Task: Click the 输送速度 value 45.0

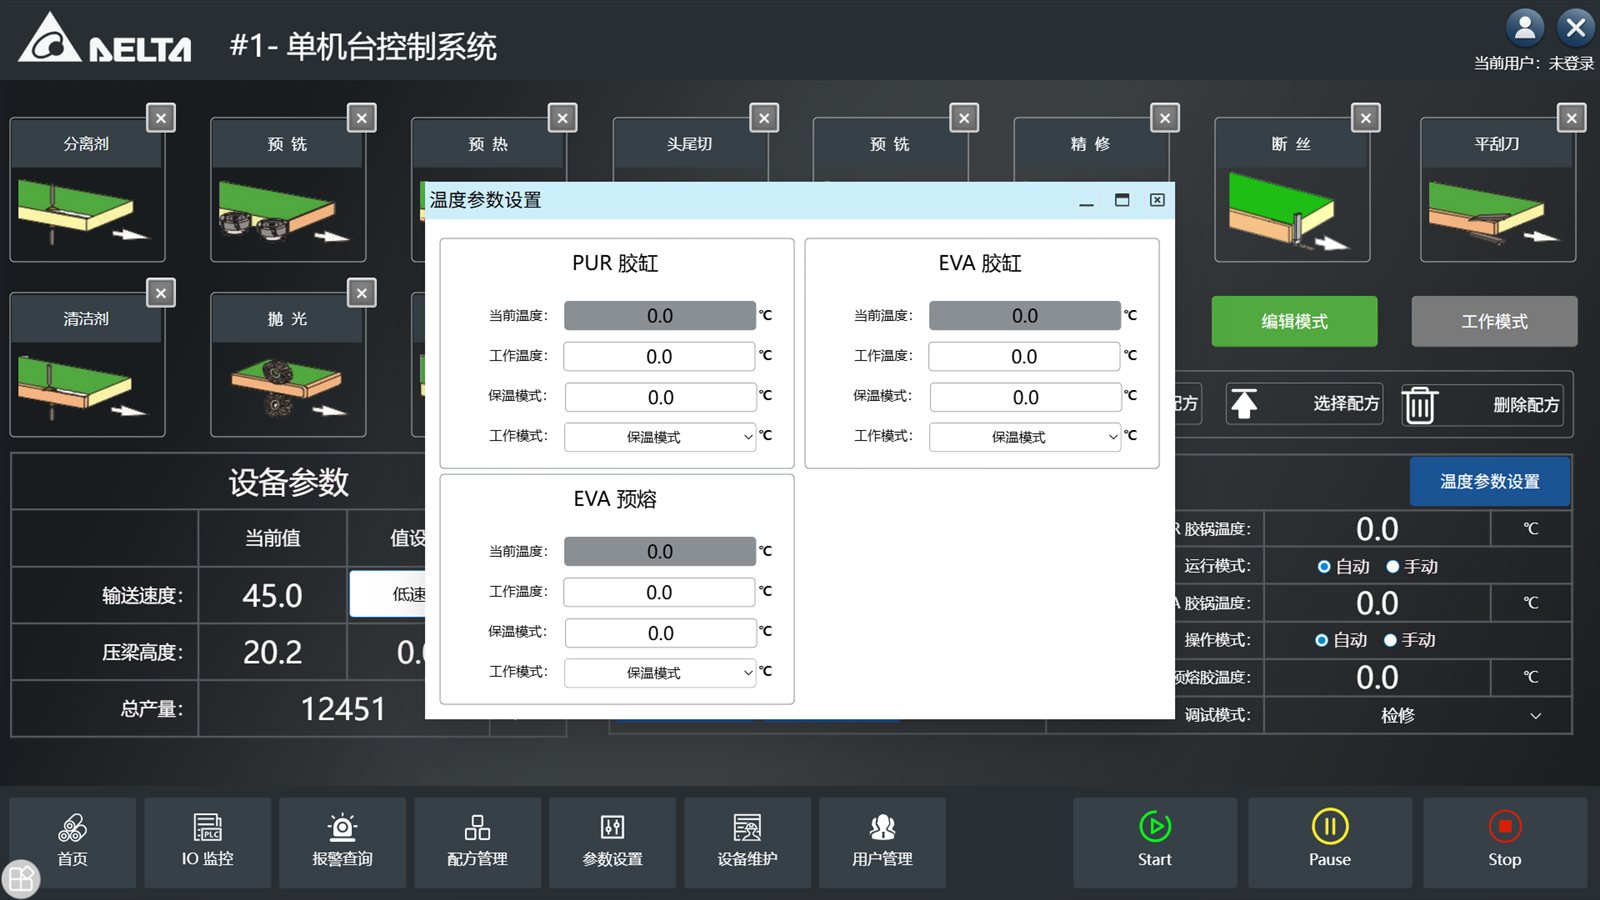Action: [272, 596]
